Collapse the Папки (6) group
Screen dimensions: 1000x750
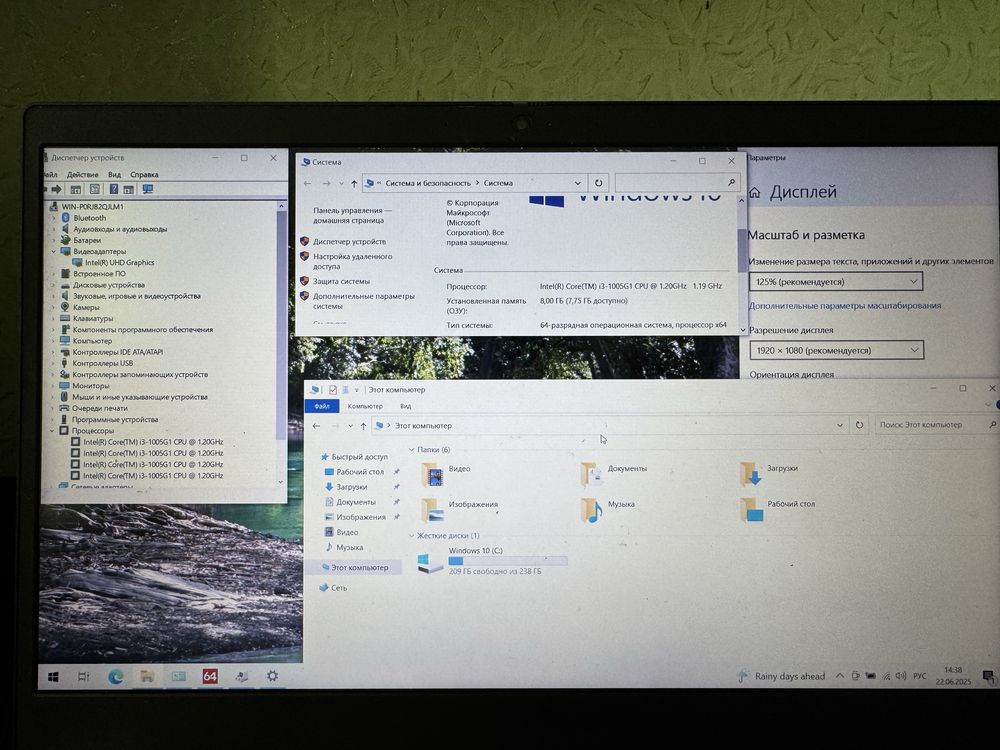tap(412, 450)
